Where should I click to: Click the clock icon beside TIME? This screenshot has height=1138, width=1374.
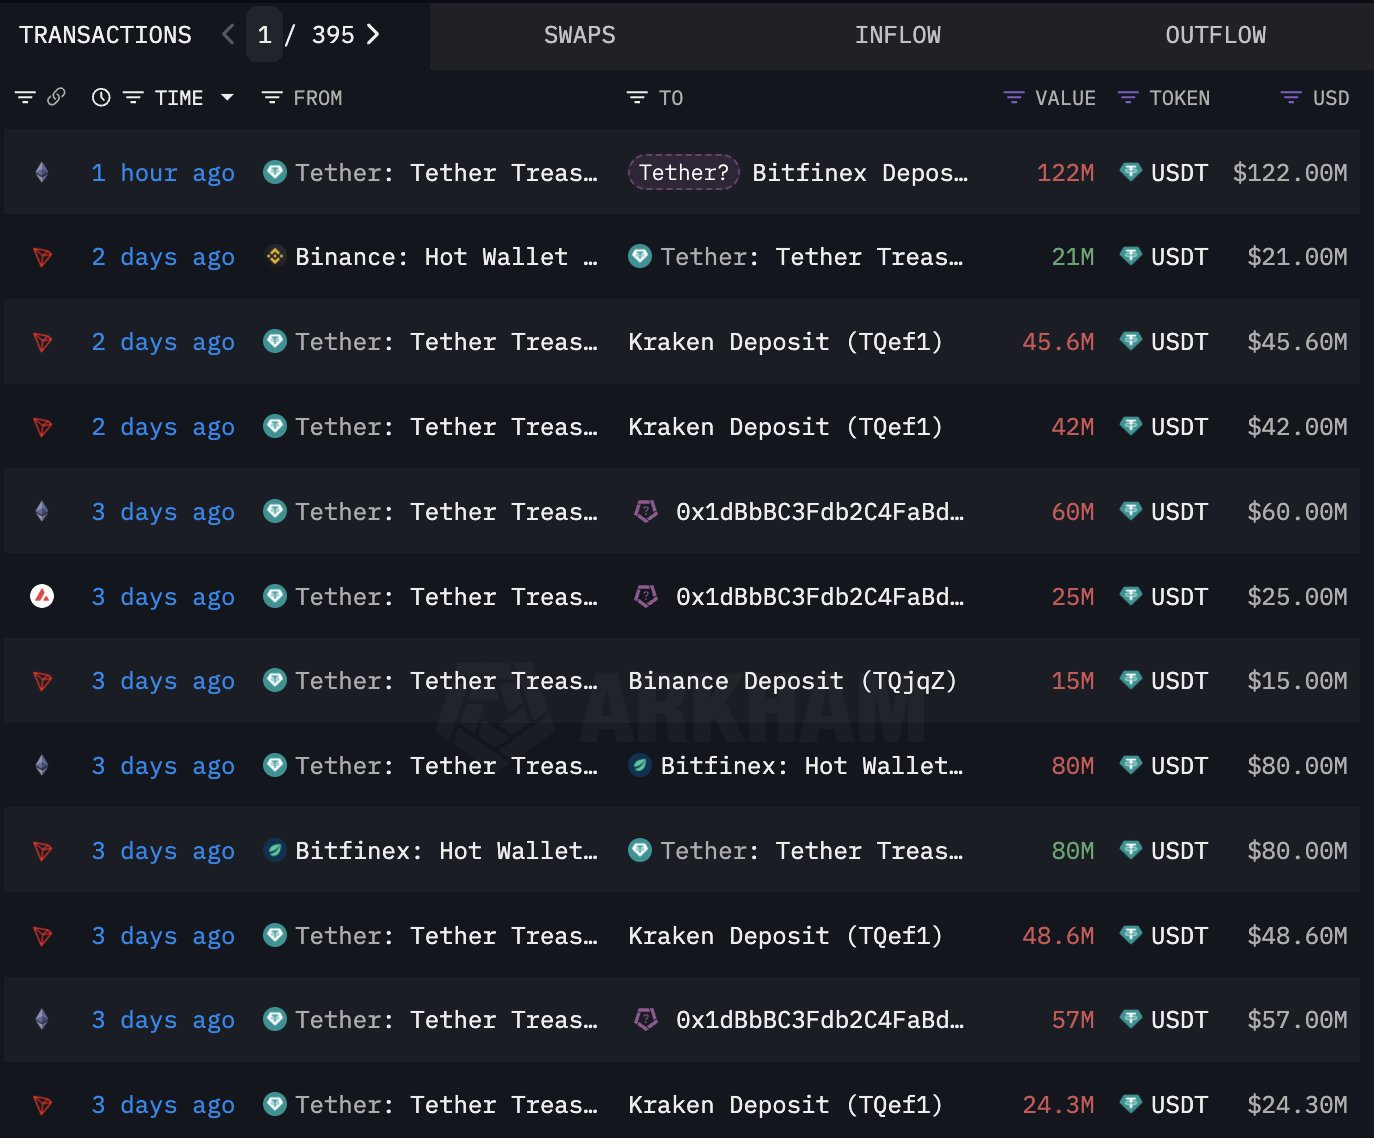tap(101, 98)
